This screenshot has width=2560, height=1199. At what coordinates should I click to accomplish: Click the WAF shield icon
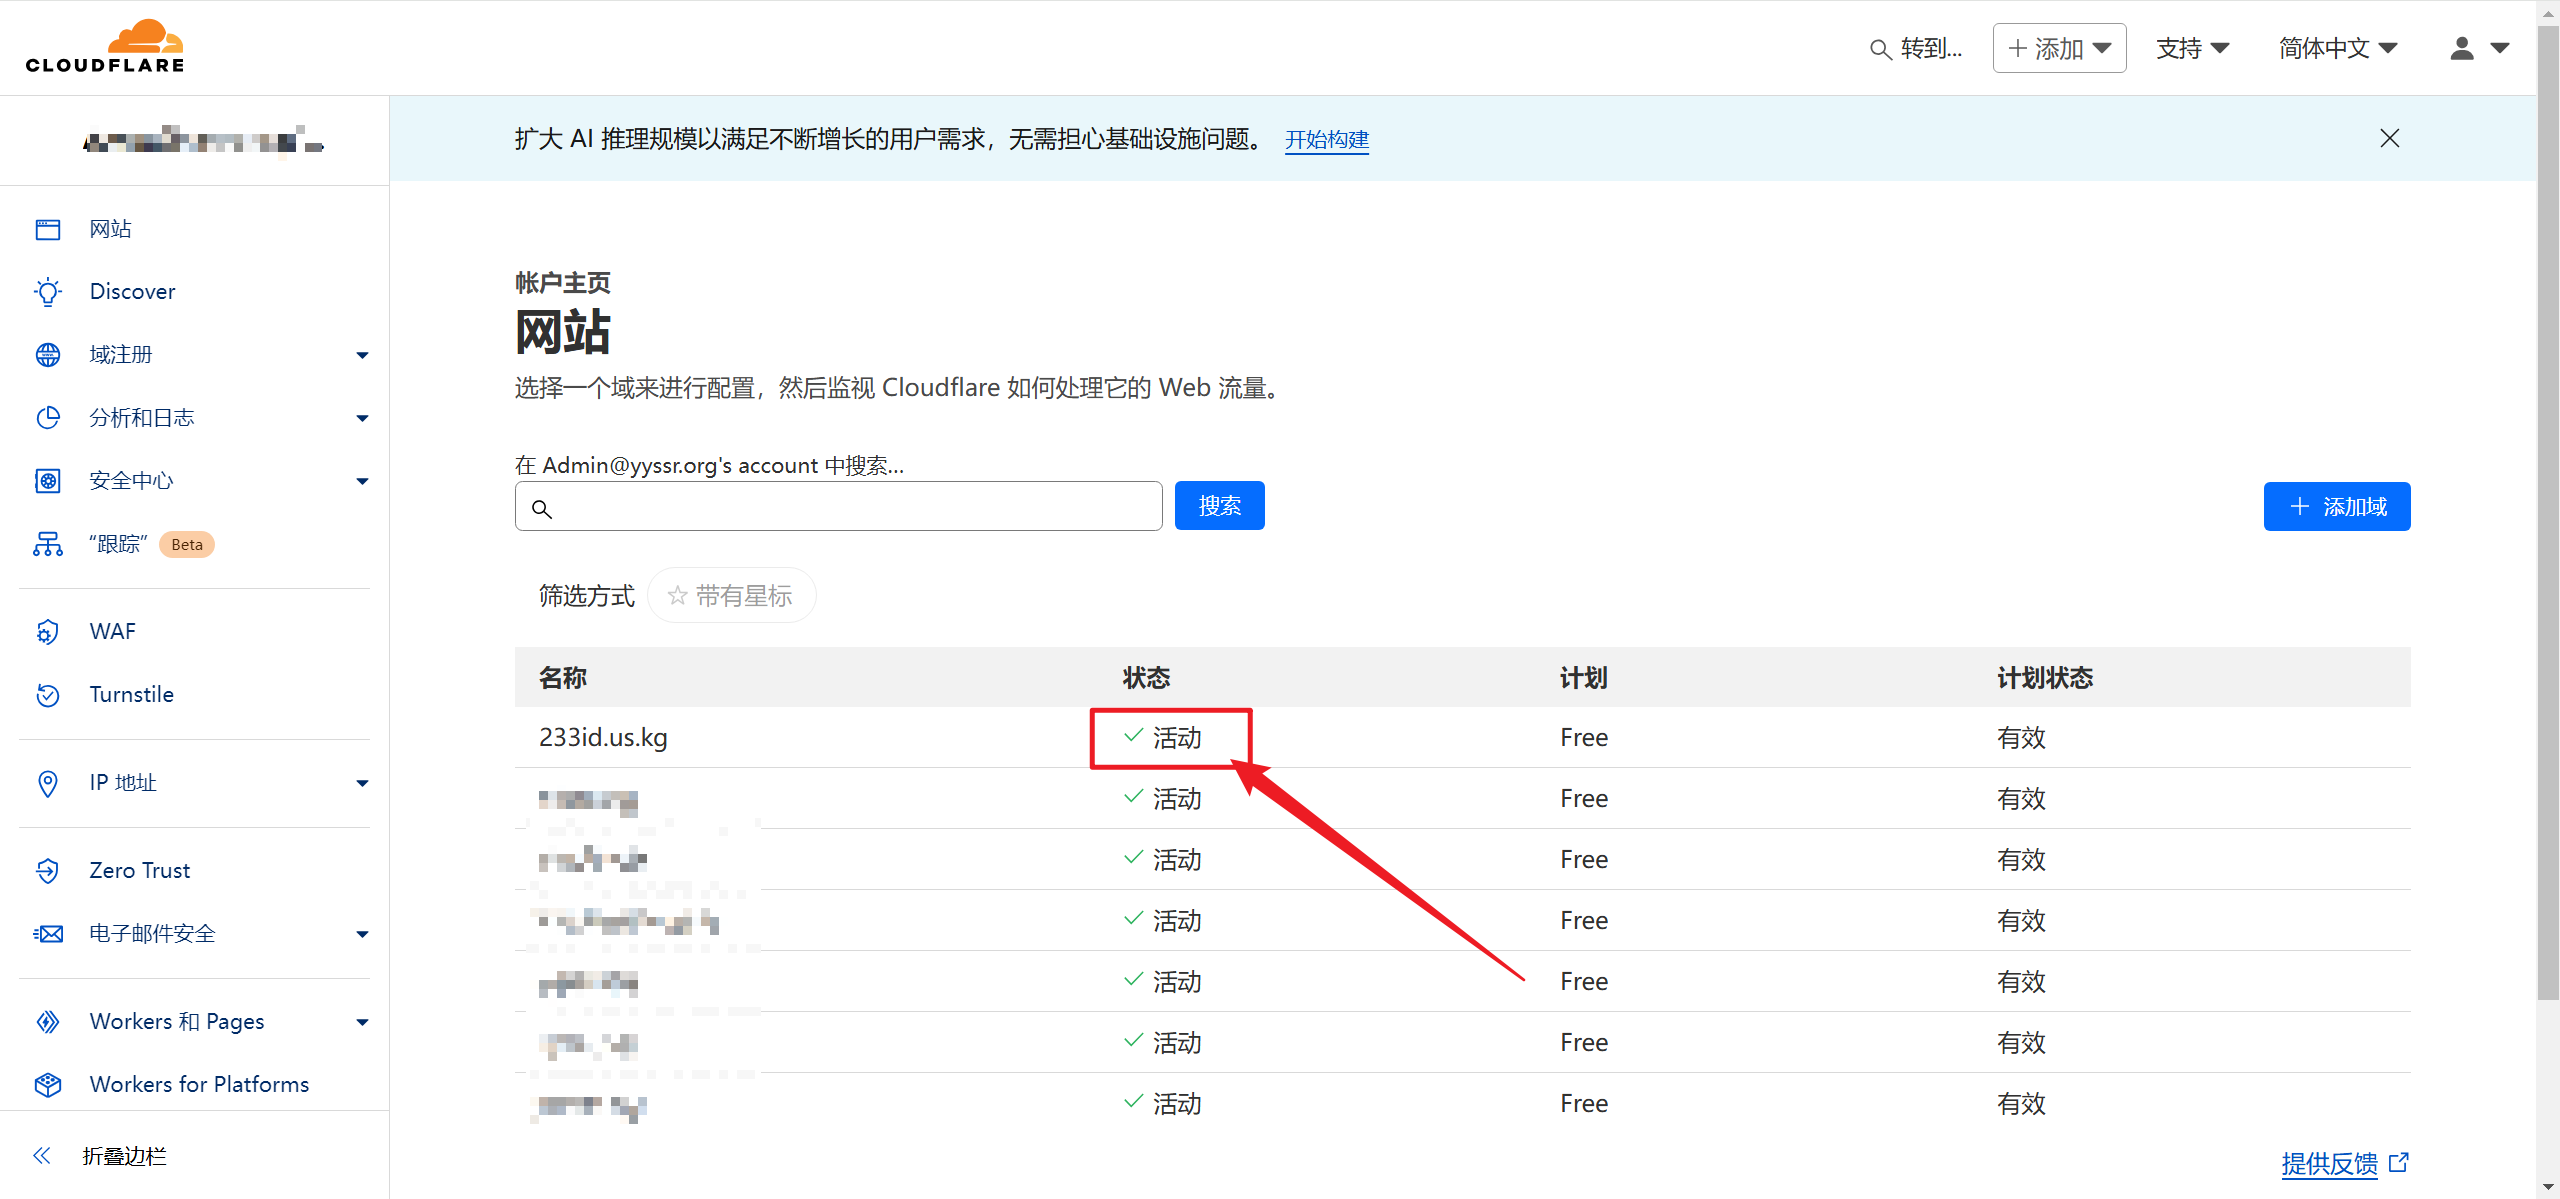coord(48,632)
